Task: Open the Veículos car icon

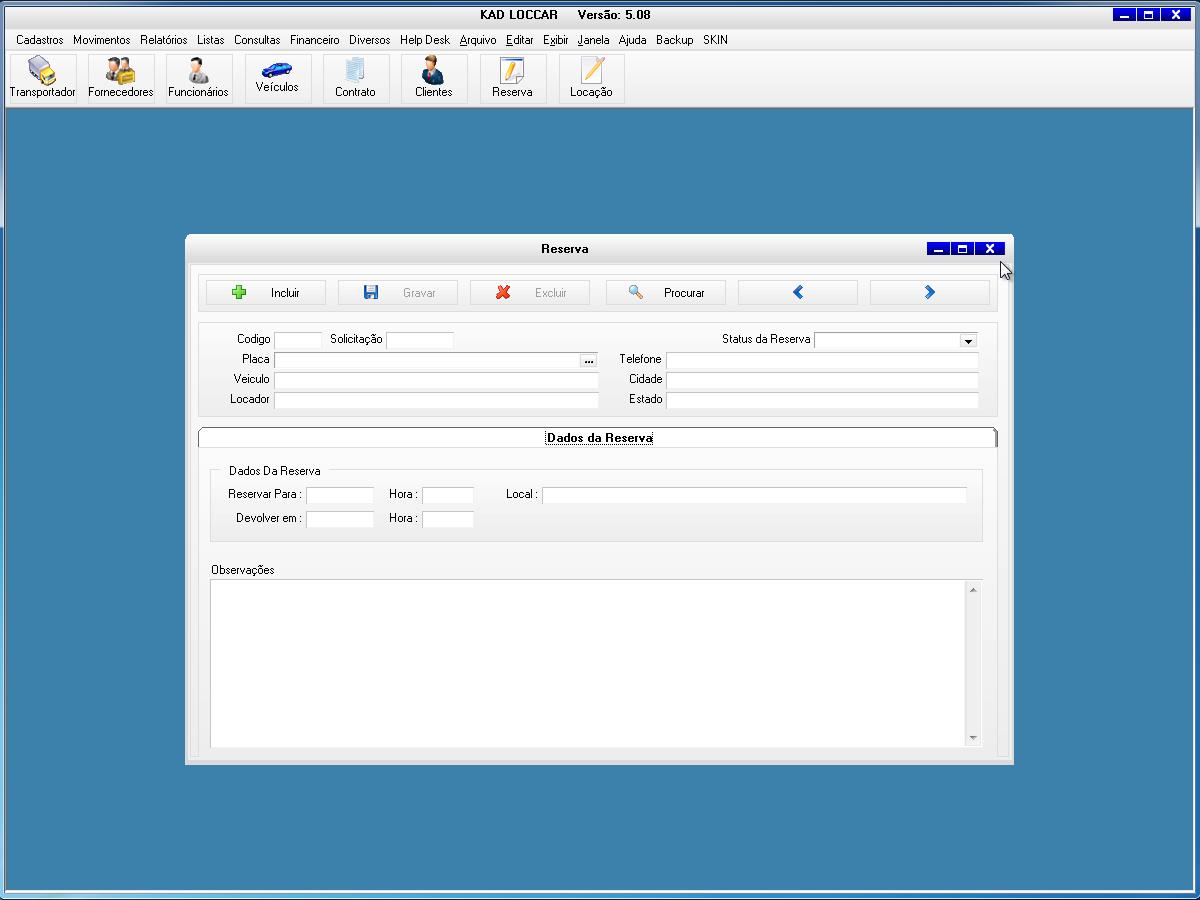Action: point(277,78)
